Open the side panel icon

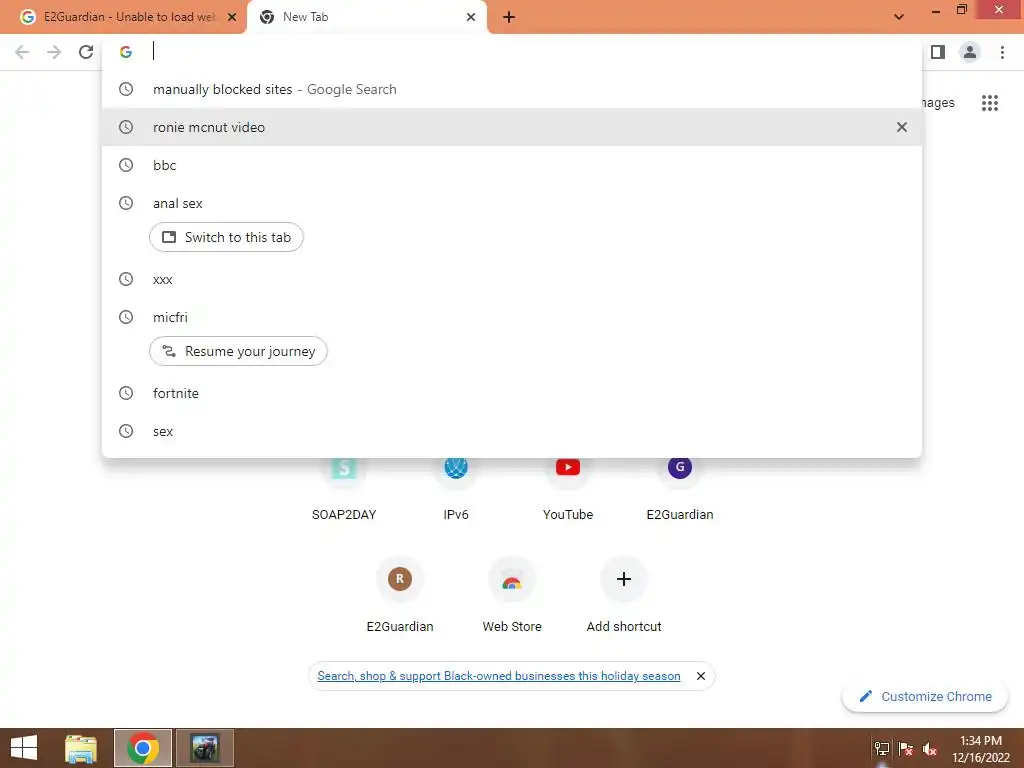[x=938, y=52]
